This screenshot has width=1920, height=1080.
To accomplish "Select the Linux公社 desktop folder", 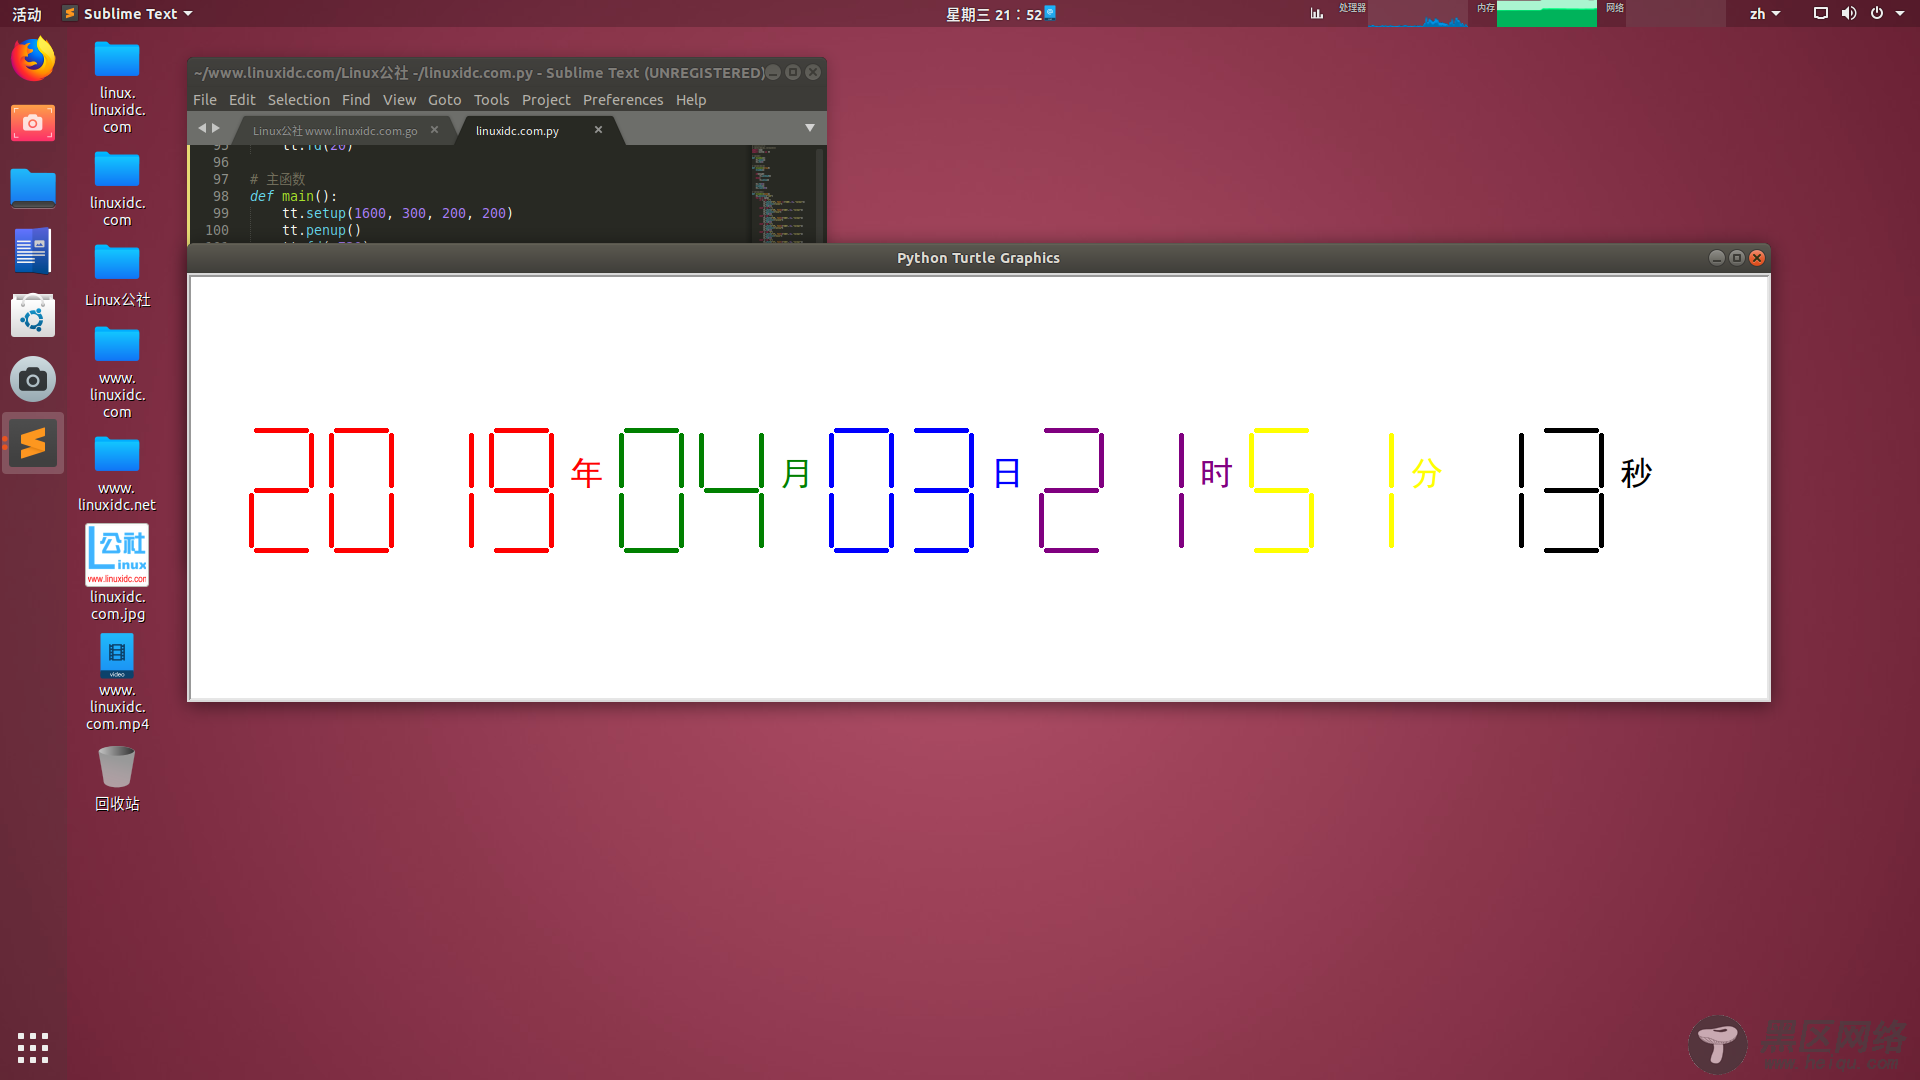I will pyautogui.click(x=117, y=276).
